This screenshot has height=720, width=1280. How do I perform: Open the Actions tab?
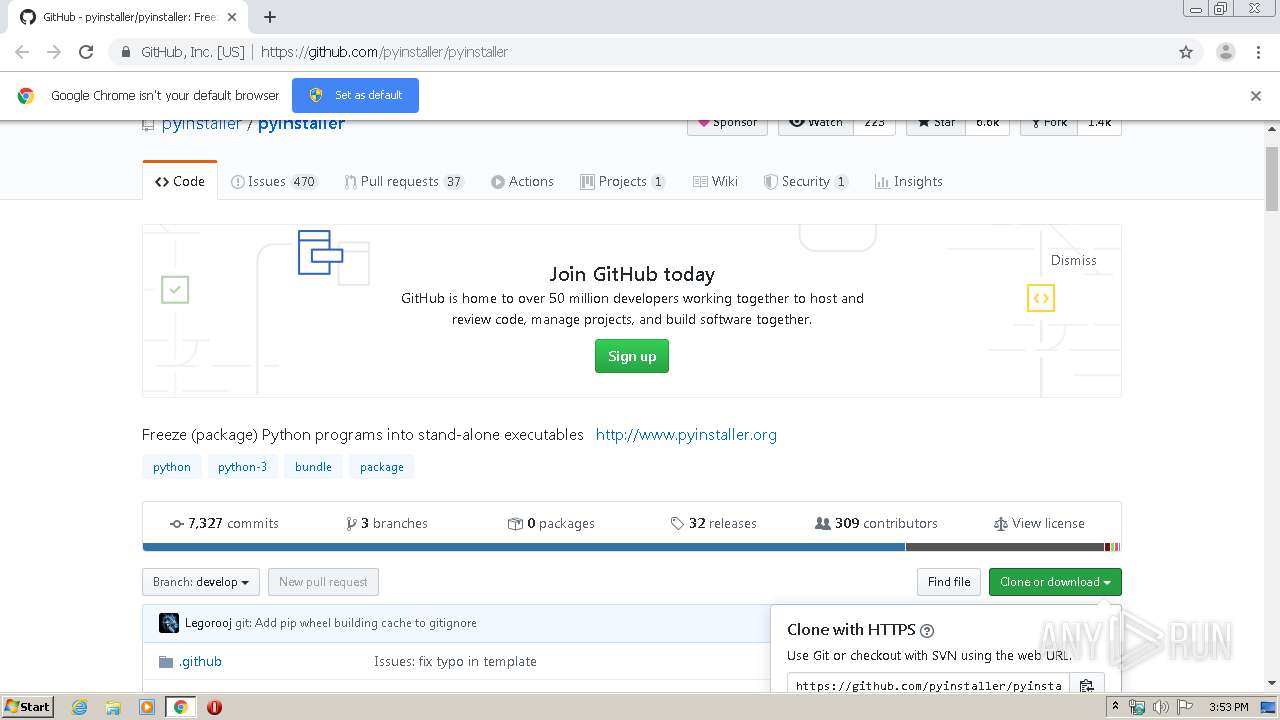pos(522,181)
